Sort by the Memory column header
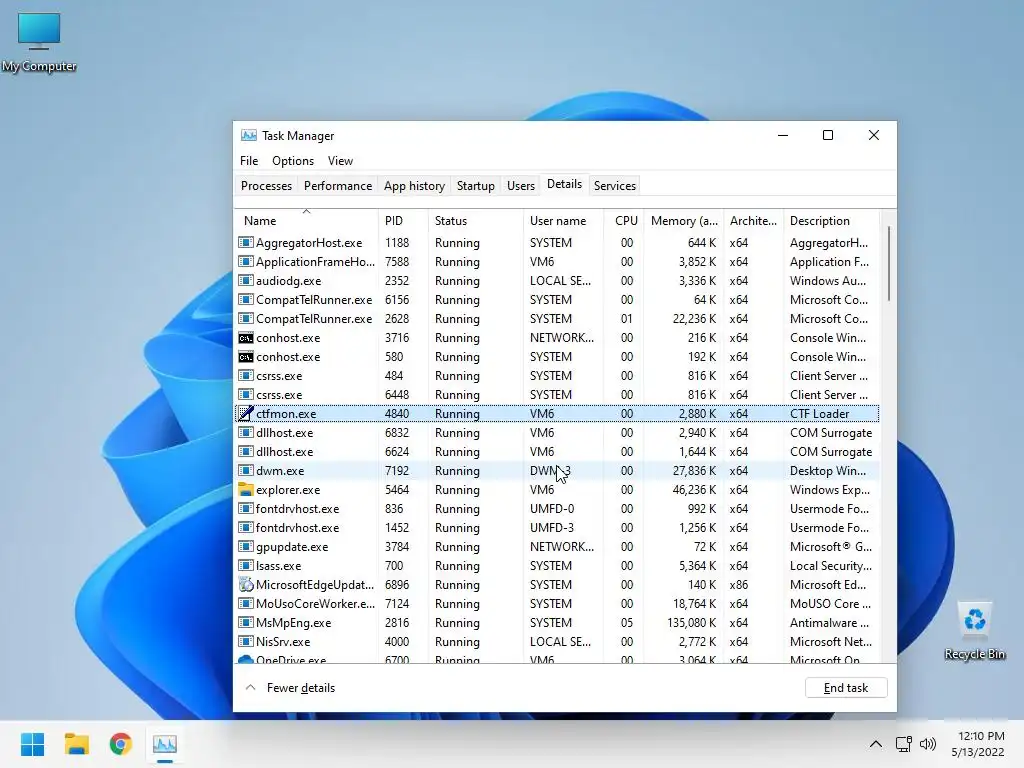Screen dimensions: 1024x768 point(684,220)
